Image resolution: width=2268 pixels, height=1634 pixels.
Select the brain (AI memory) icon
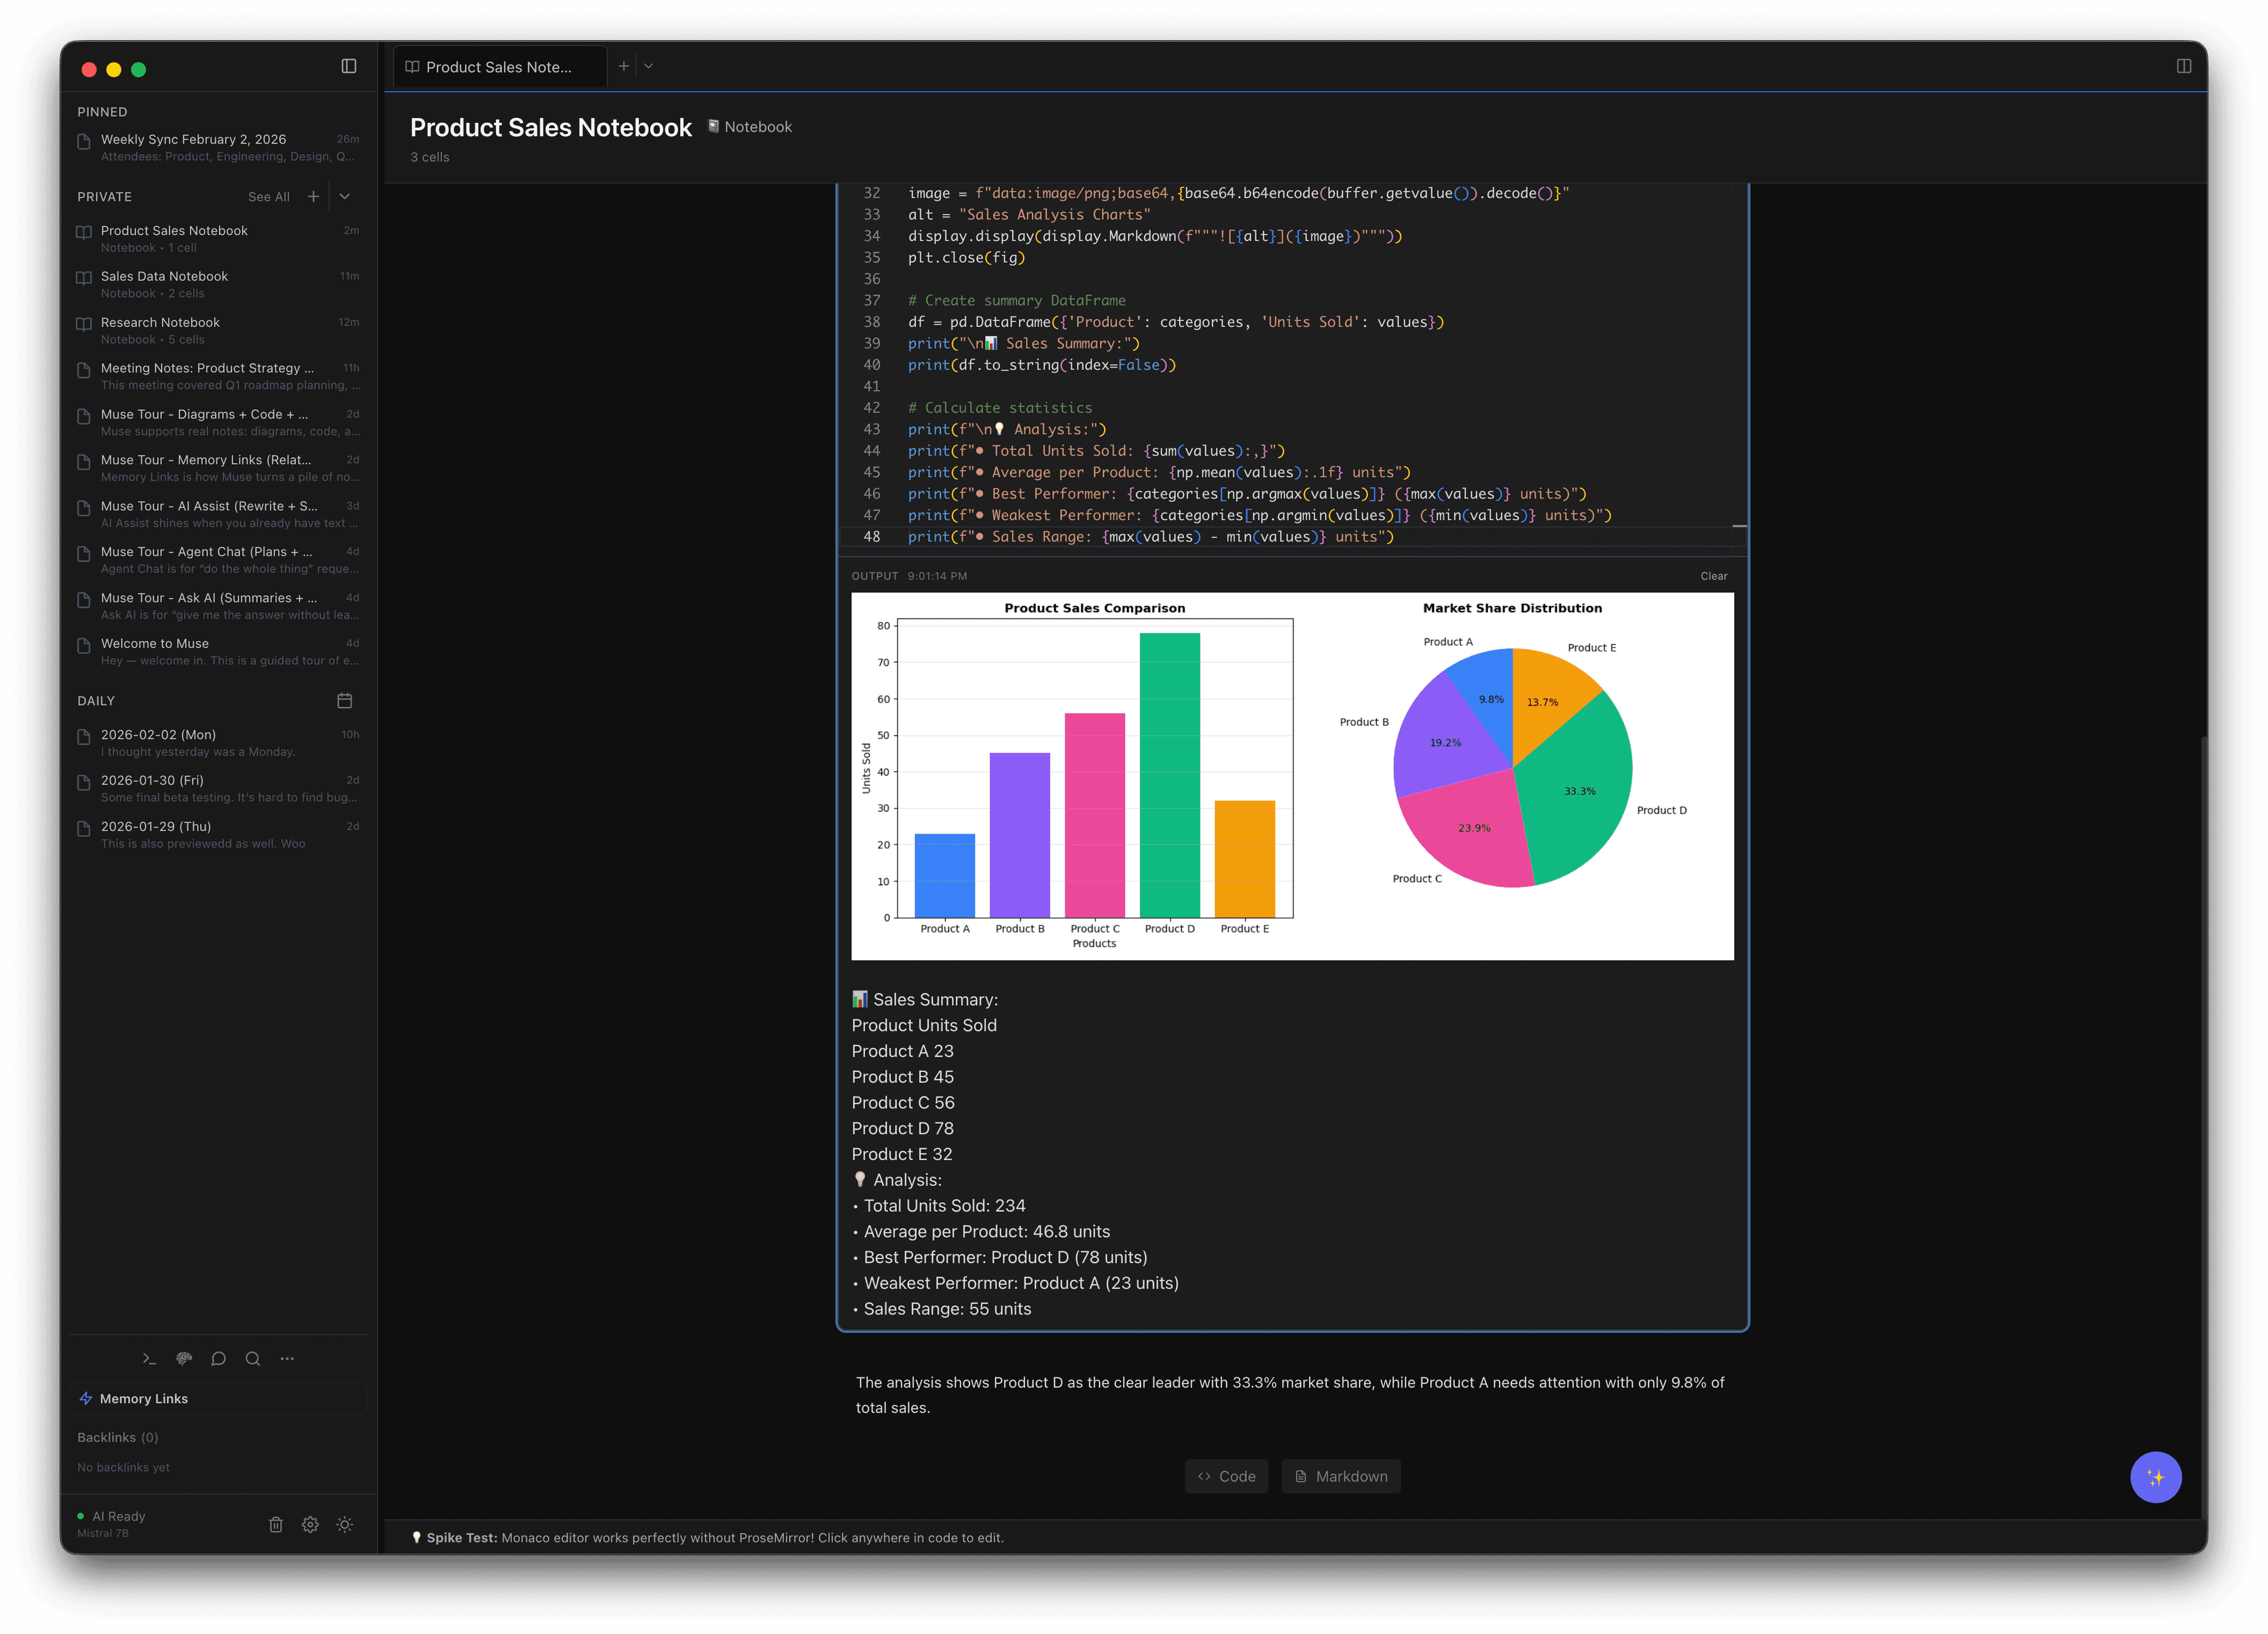pyautogui.click(x=184, y=1358)
